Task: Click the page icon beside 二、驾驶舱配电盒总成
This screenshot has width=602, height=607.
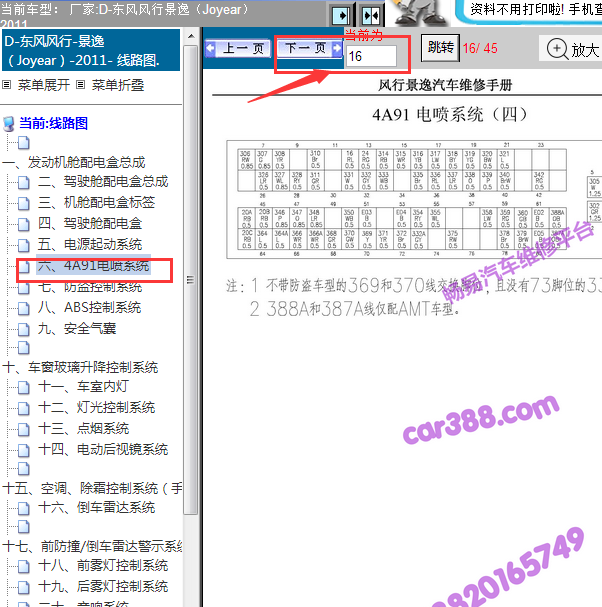Action: (24, 182)
